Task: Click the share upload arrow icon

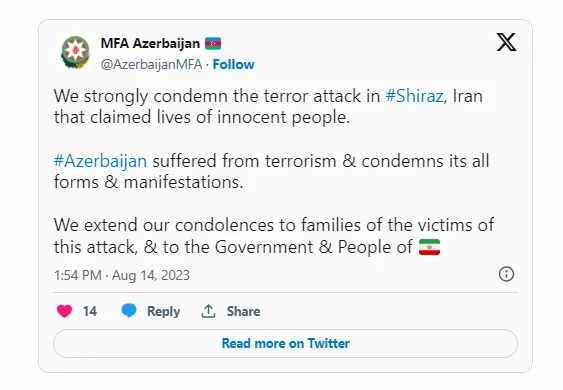Action: pos(208,311)
